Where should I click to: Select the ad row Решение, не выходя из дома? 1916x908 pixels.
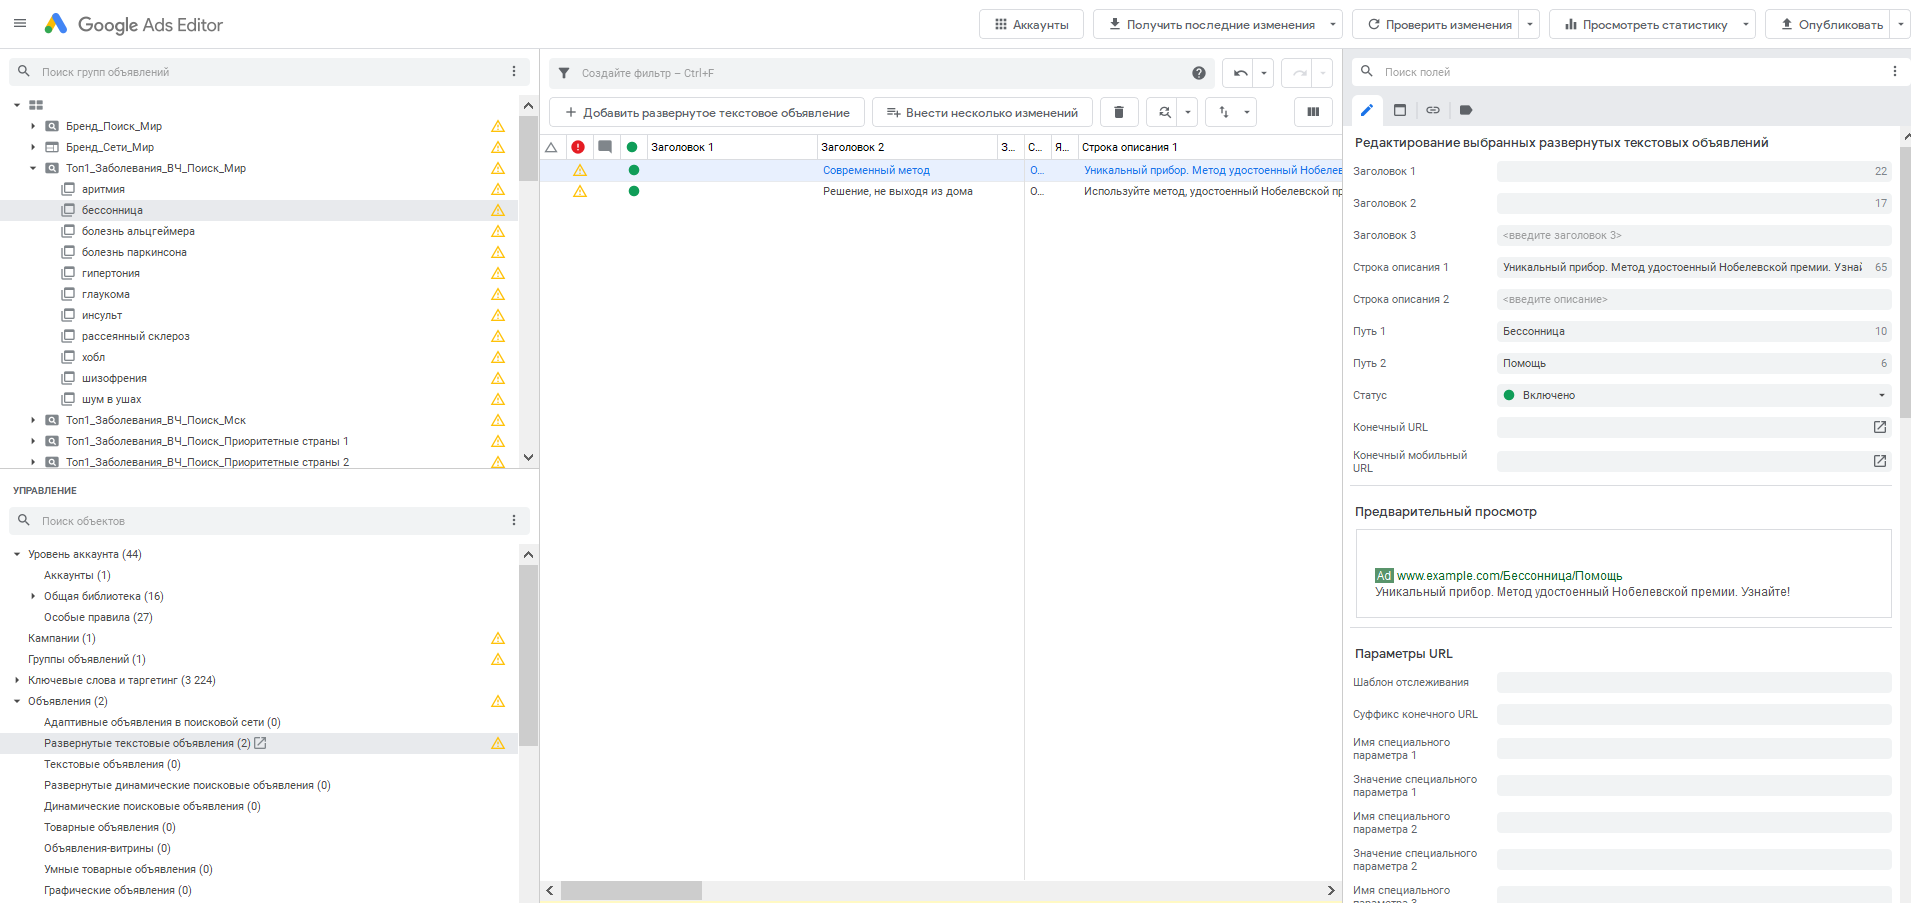[897, 192]
